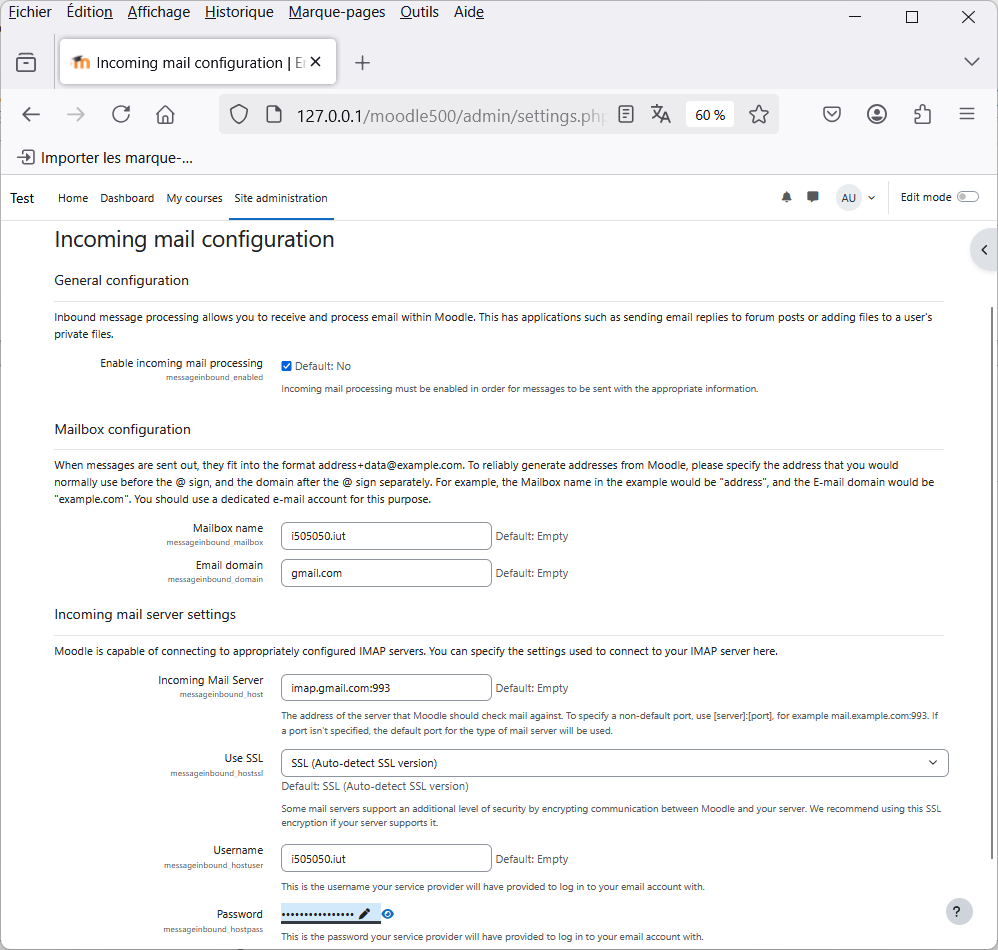998x950 pixels.
Task: Reload the current page
Action: pos(121,115)
